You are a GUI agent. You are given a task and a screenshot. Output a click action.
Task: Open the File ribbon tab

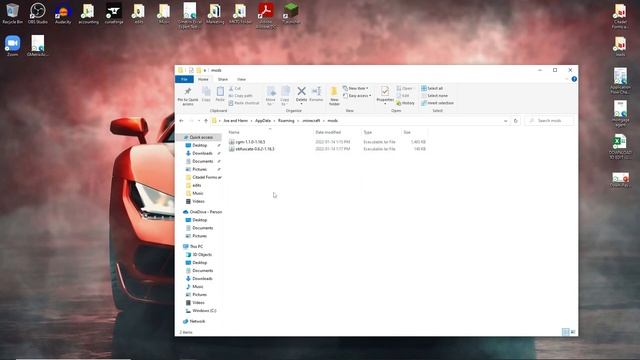pyautogui.click(x=184, y=79)
